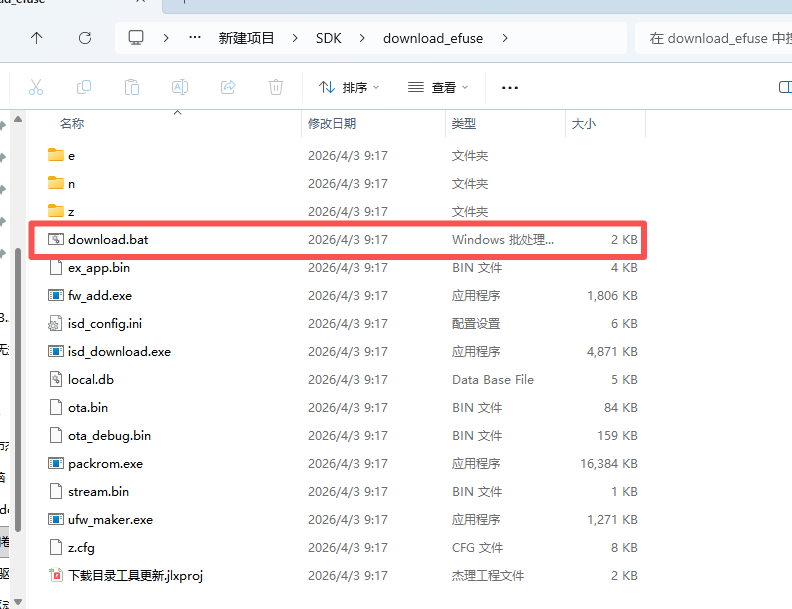The image size is (792, 609).
Task: Focus the search box for download_efuse
Action: pyautogui.click(x=713, y=38)
